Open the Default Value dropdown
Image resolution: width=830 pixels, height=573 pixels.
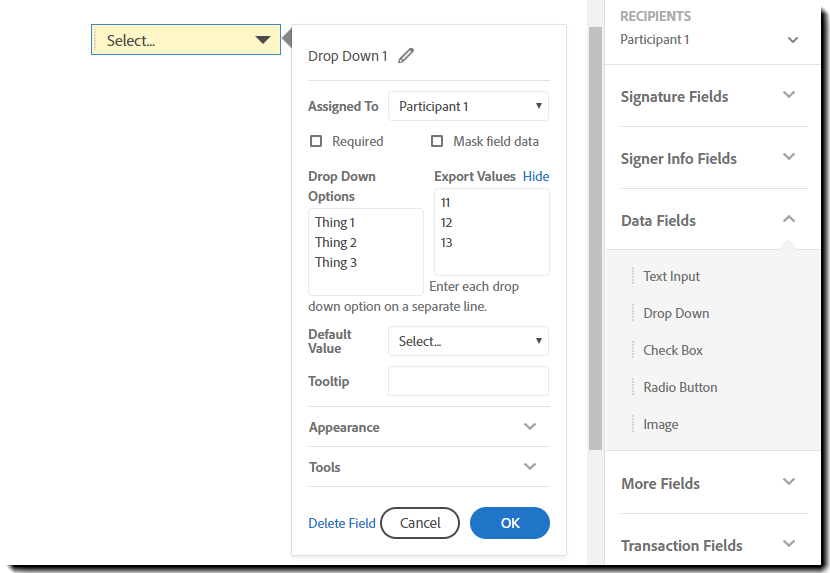[468, 341]
